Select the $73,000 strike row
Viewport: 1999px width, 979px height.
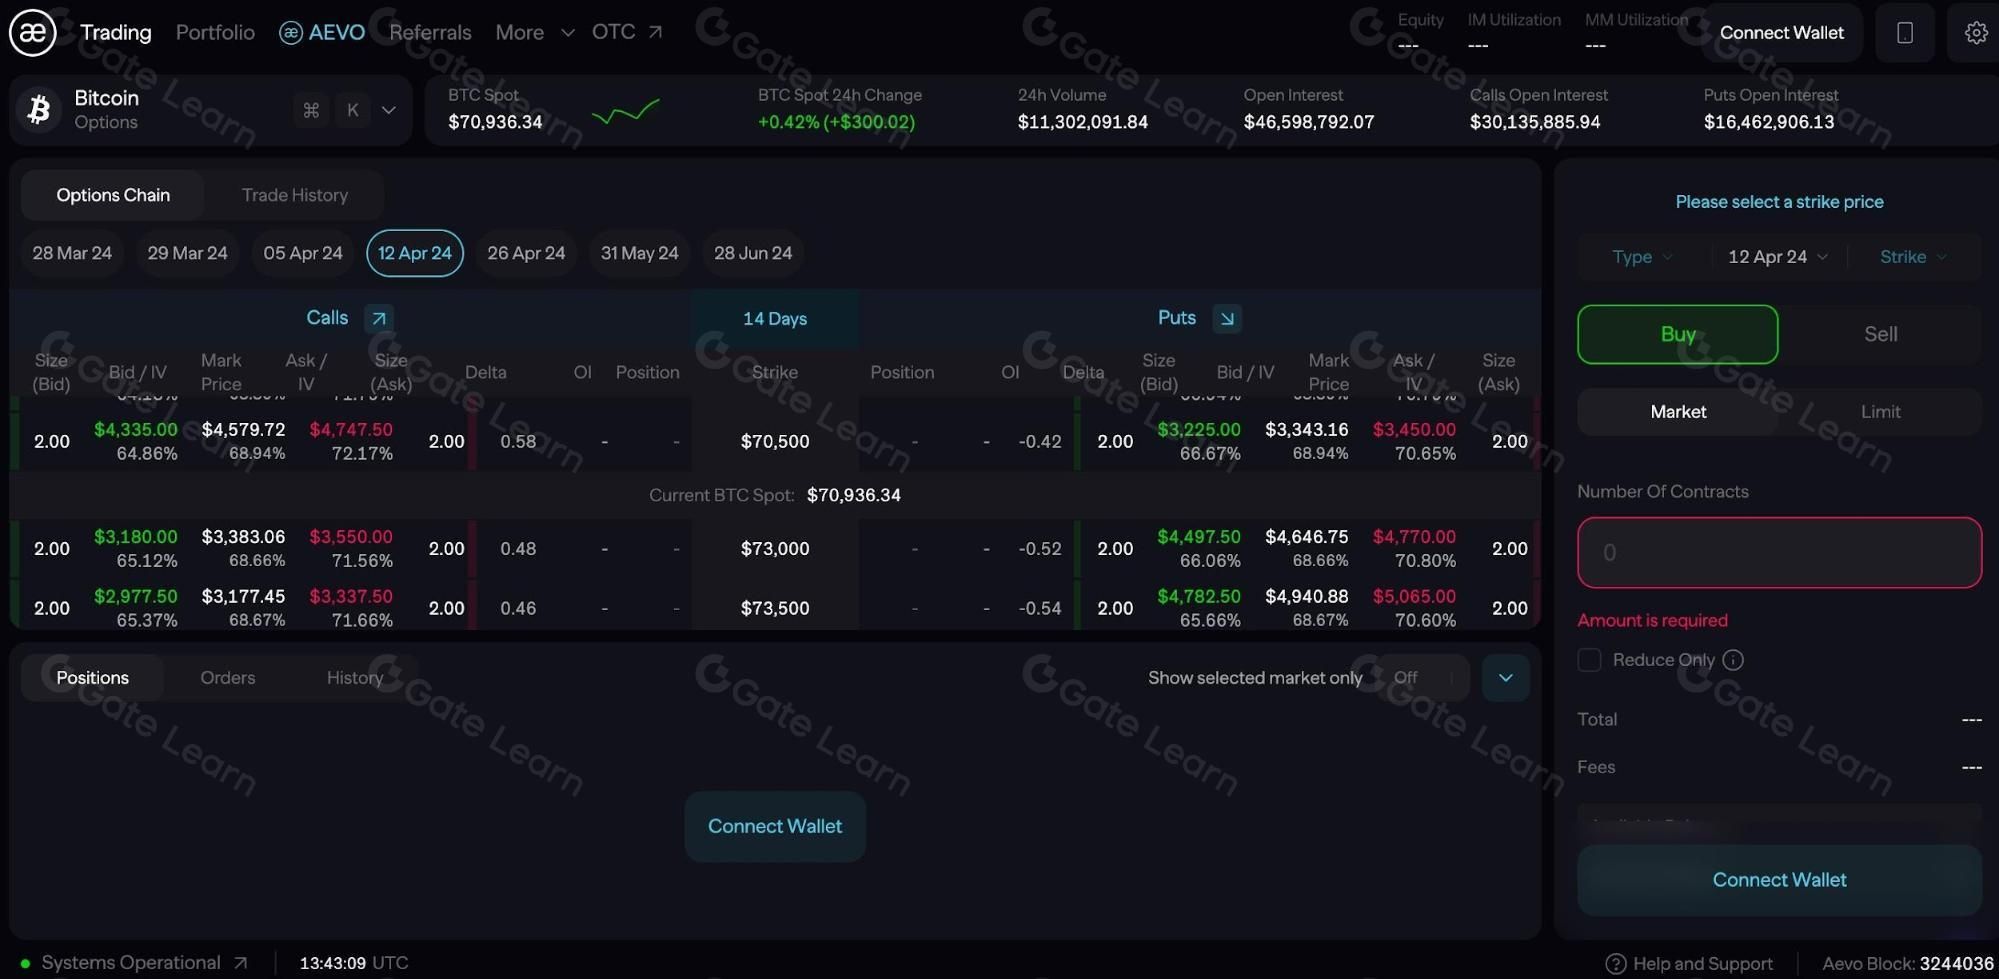775,548
